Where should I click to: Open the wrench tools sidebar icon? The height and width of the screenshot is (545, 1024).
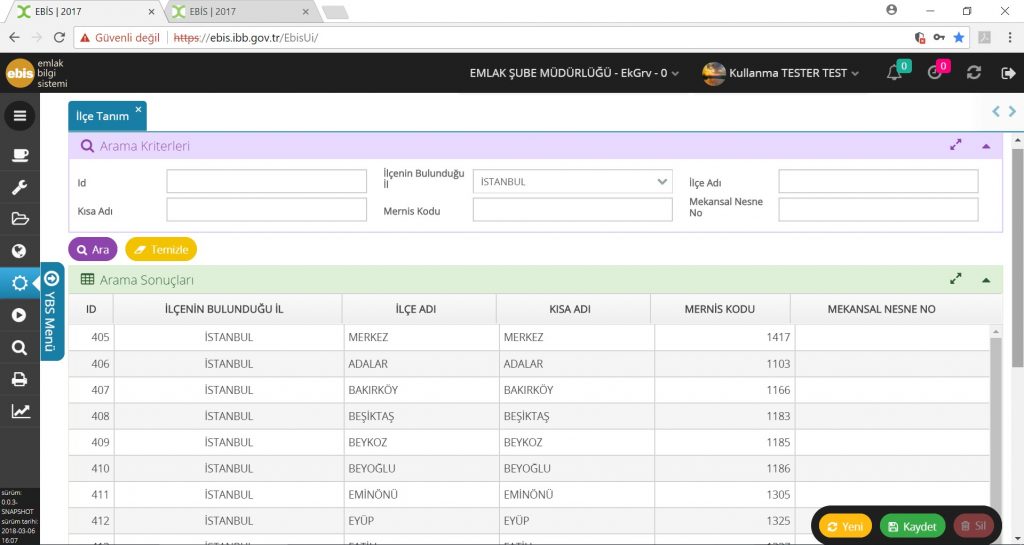[20, 187]
